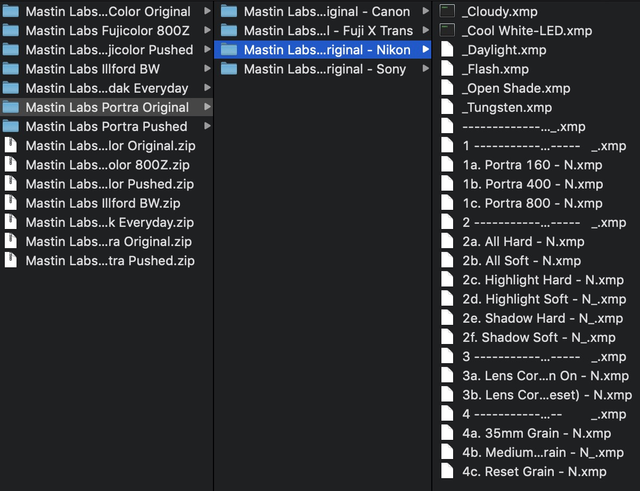
Task: Expand the Fujicolor 800Z folder arrow
Action: 207,31
